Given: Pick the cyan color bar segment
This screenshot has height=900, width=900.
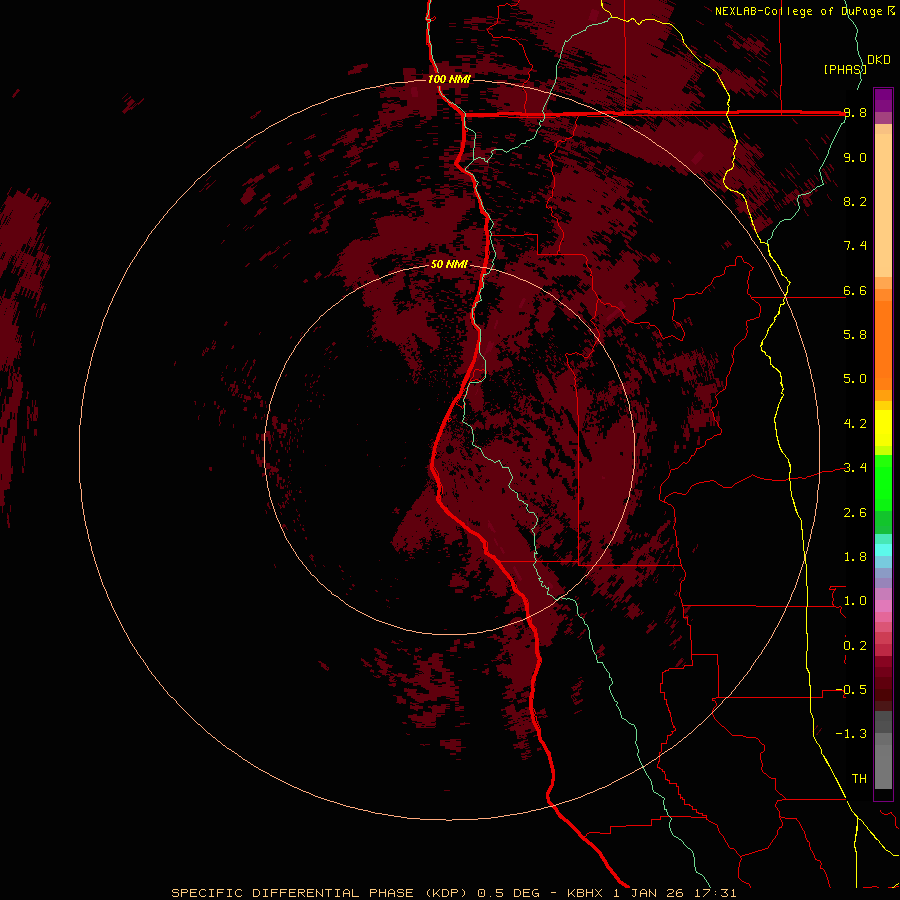Looking at the screenshot, I should click(x=883, y=550).
